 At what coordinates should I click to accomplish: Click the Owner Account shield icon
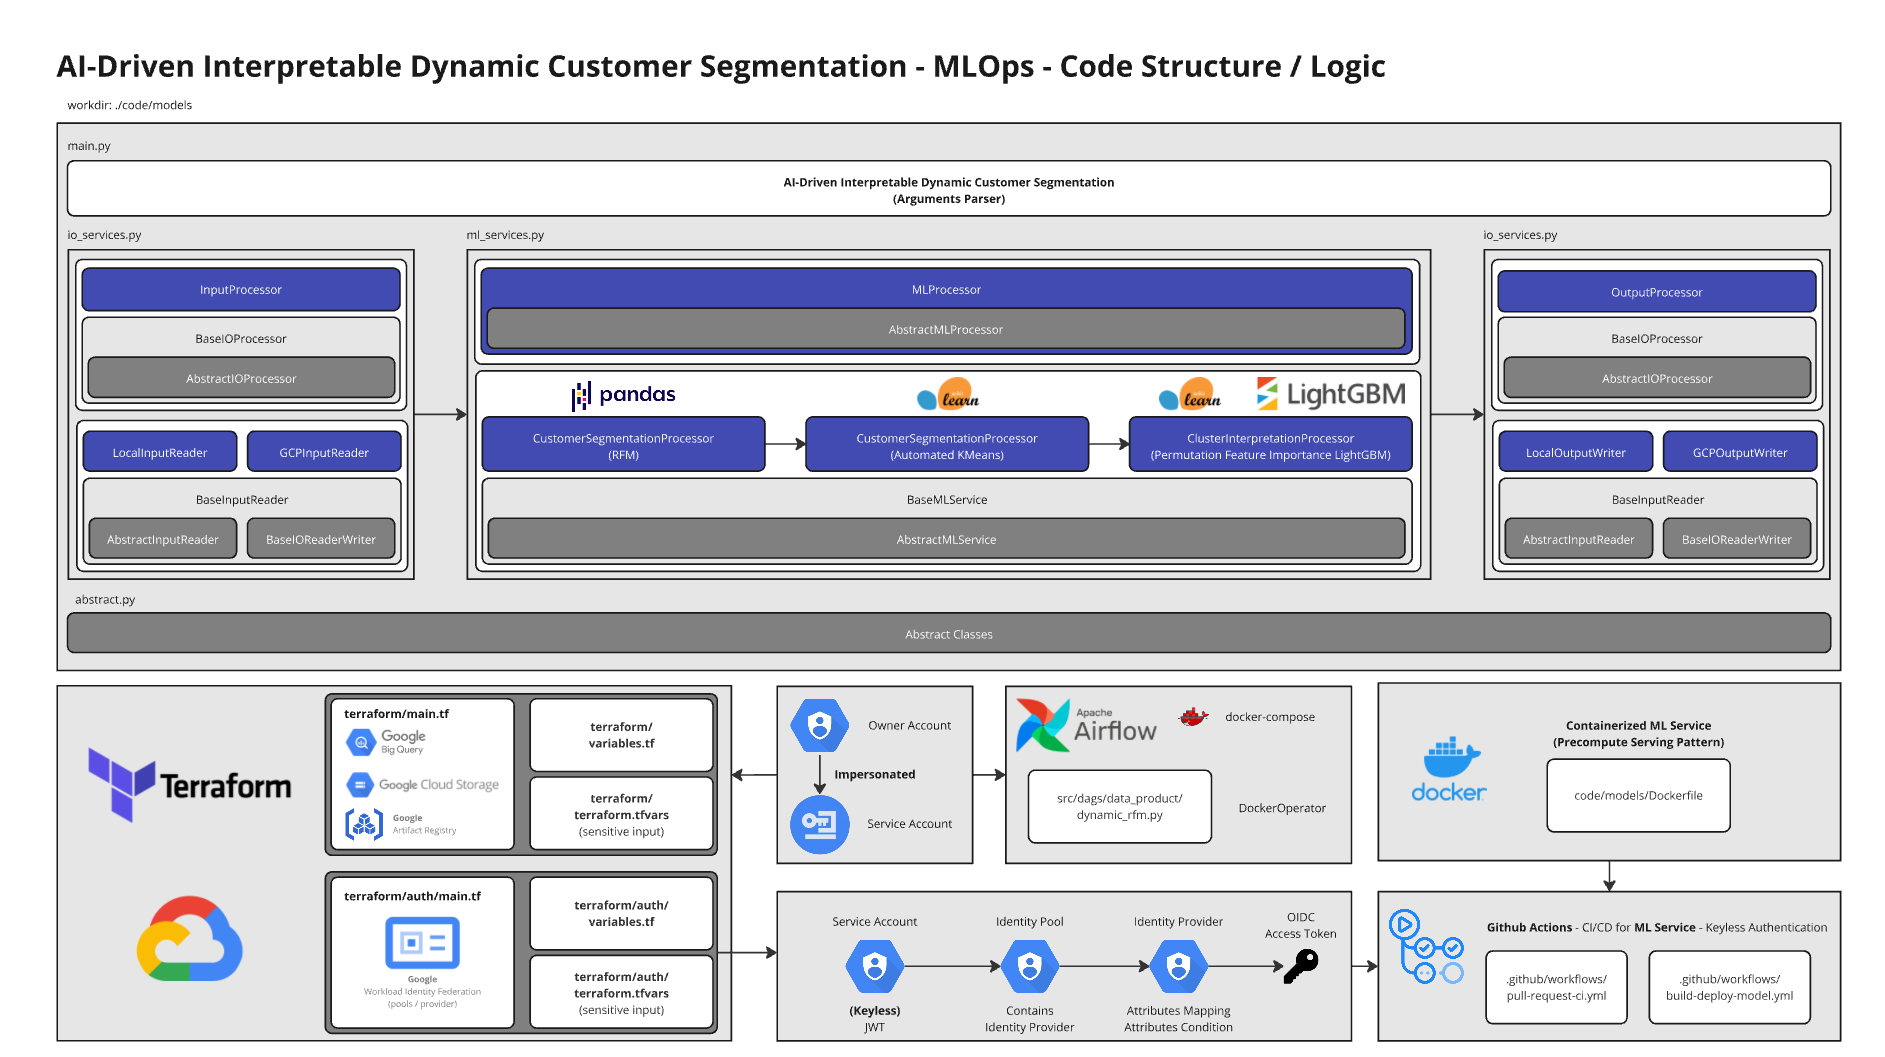[x=820, y=725]
